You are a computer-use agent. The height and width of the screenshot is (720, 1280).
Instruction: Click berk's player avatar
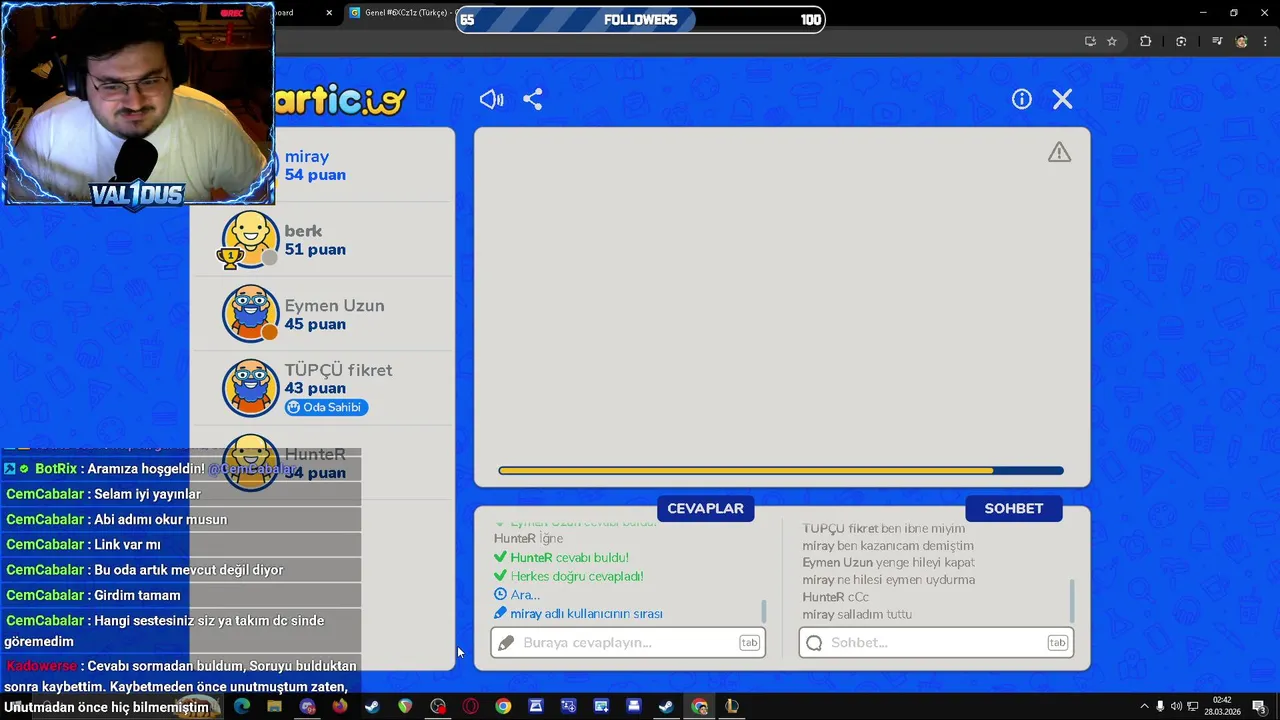tap(250, 239)
